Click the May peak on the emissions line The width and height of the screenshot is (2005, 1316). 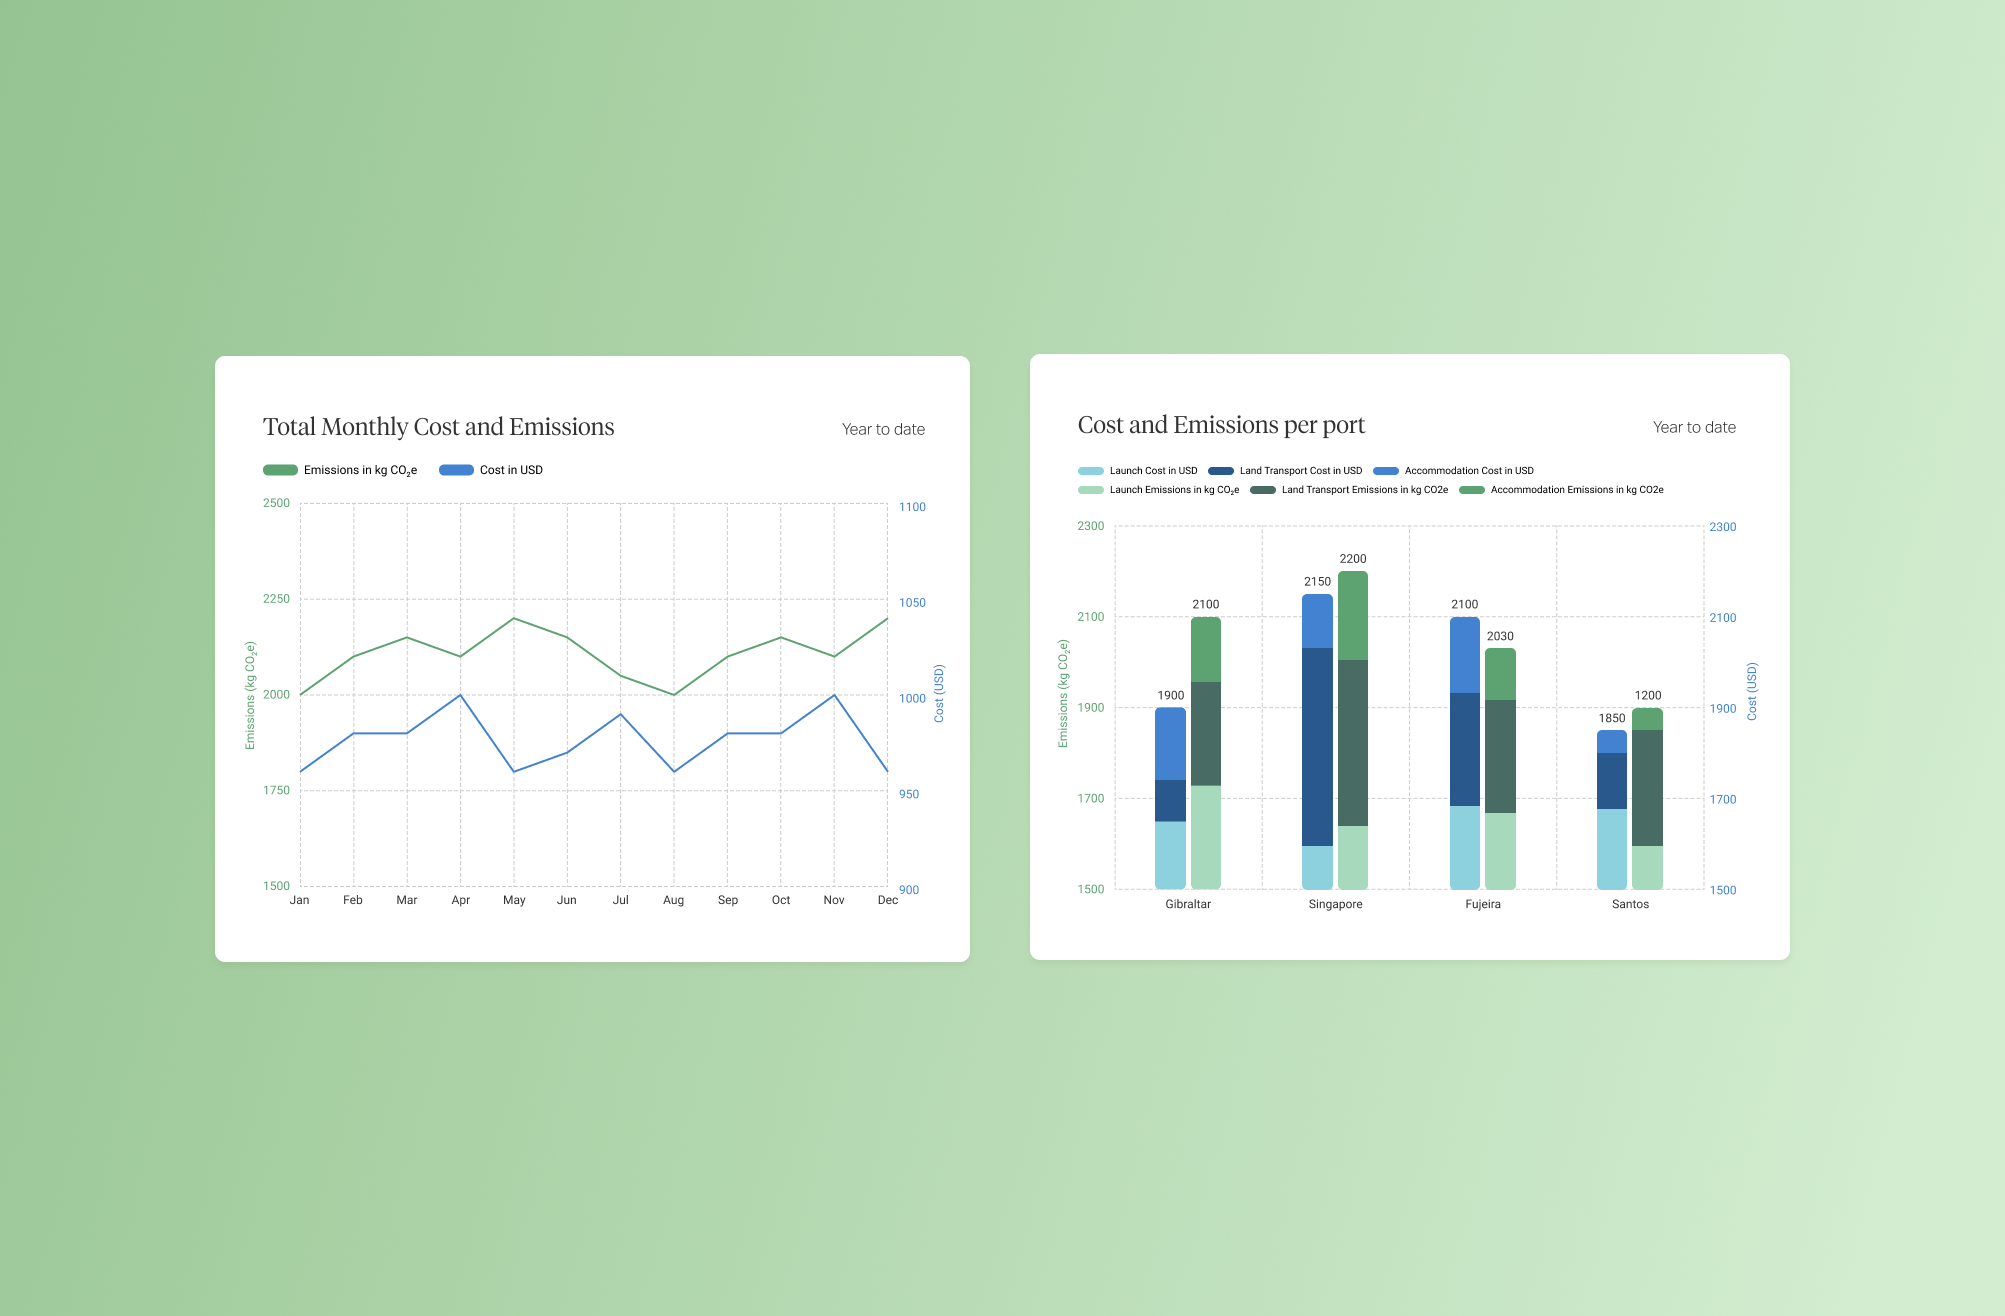[514, 618]
